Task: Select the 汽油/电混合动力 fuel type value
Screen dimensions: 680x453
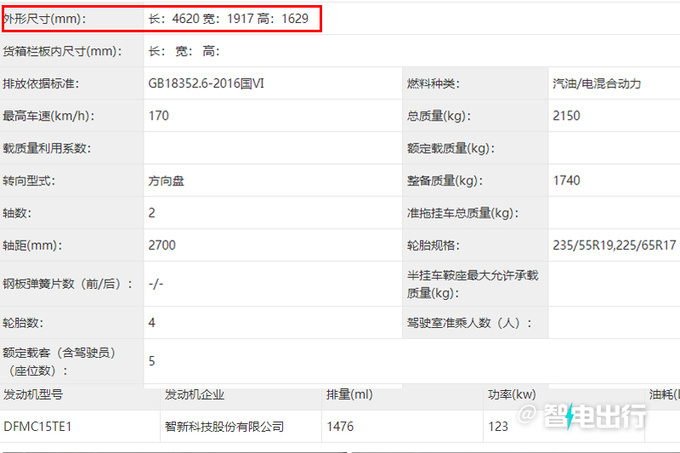Action: tap(603, 83)
